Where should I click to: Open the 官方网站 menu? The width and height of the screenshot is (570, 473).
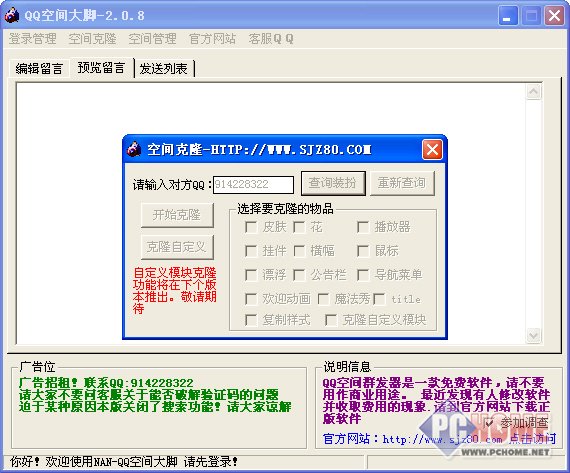pyautogui.click(x=213, y=39)
